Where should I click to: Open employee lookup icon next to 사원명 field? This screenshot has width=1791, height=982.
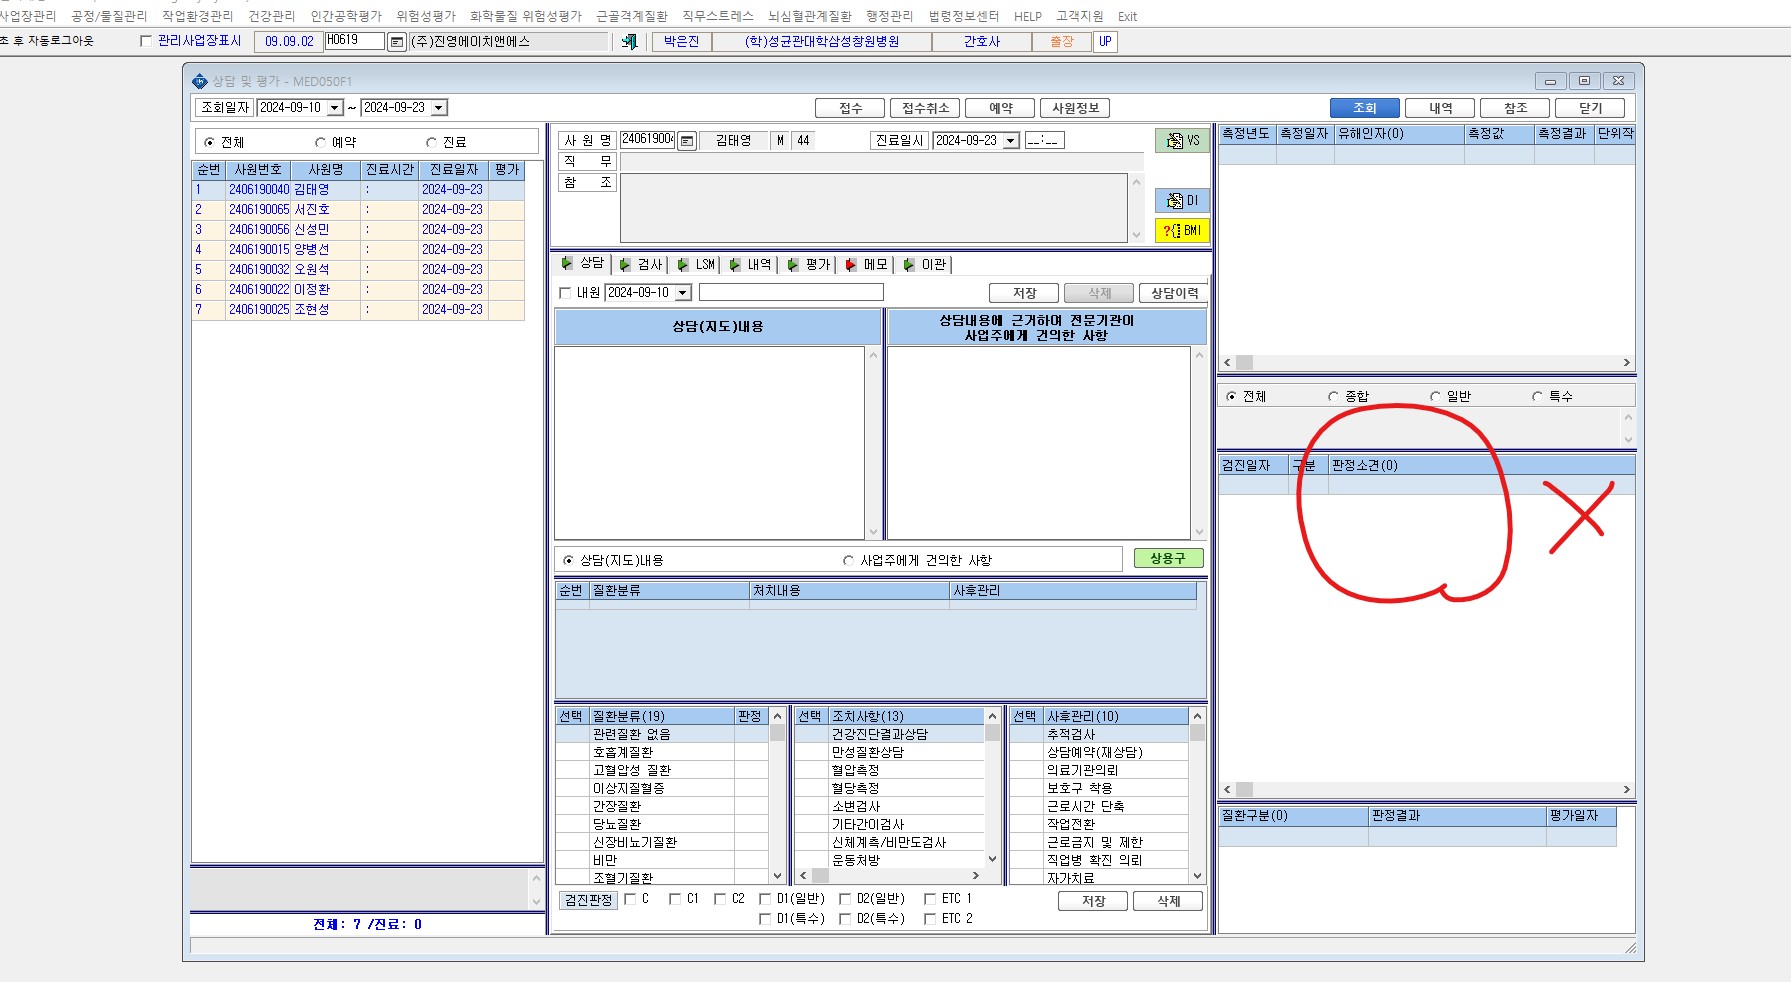(x=687, y=141)
